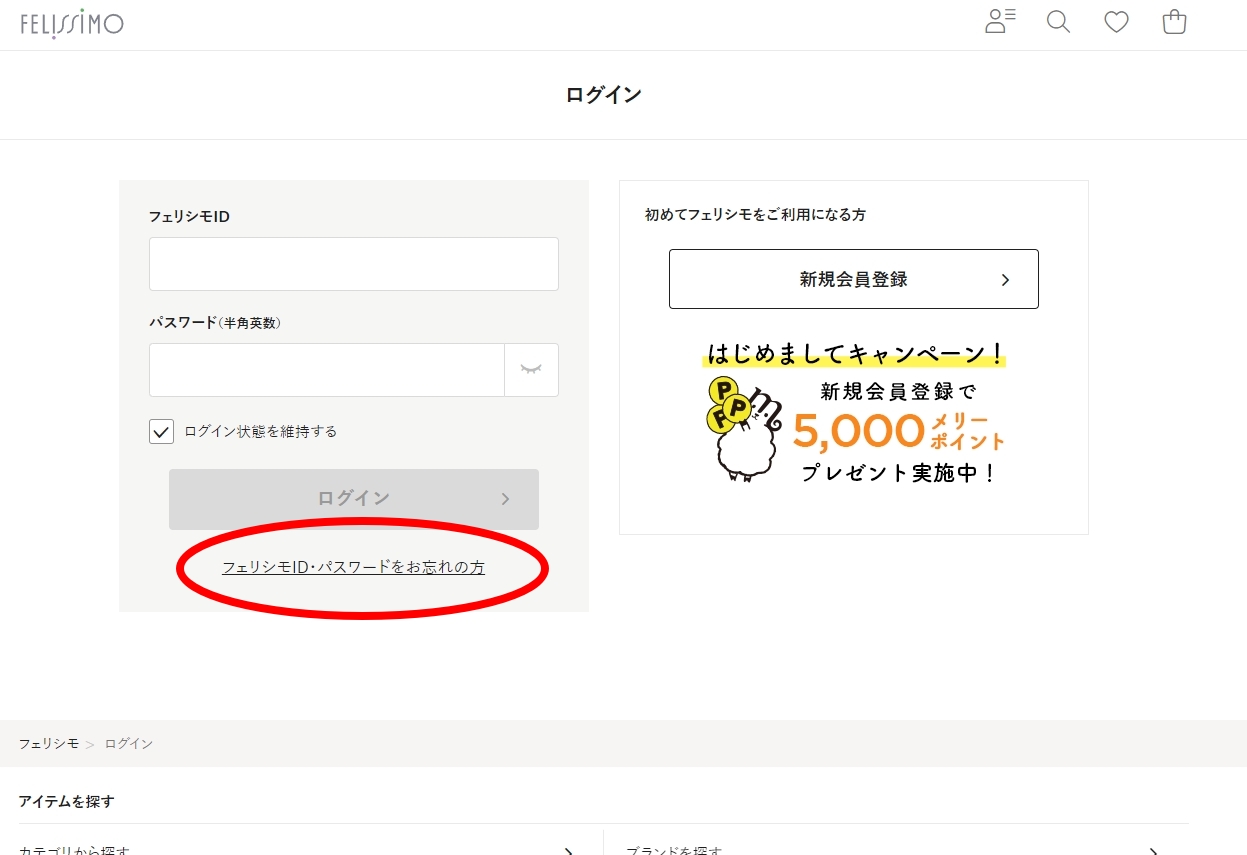Screen dimensions: 1247x855
Task: Toggle password visibility eye icon
Action: click(x=531, y=370)
